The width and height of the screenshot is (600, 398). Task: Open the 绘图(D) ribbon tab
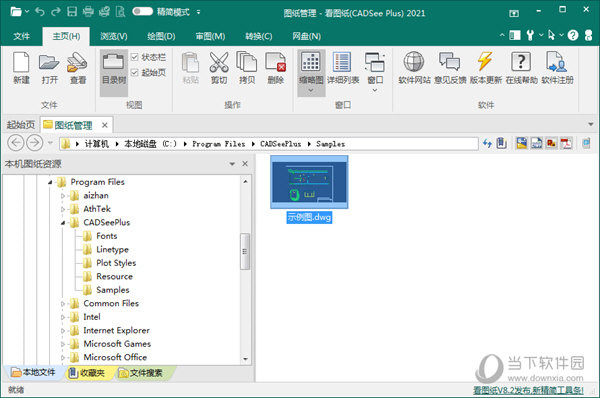pos(161,36)
